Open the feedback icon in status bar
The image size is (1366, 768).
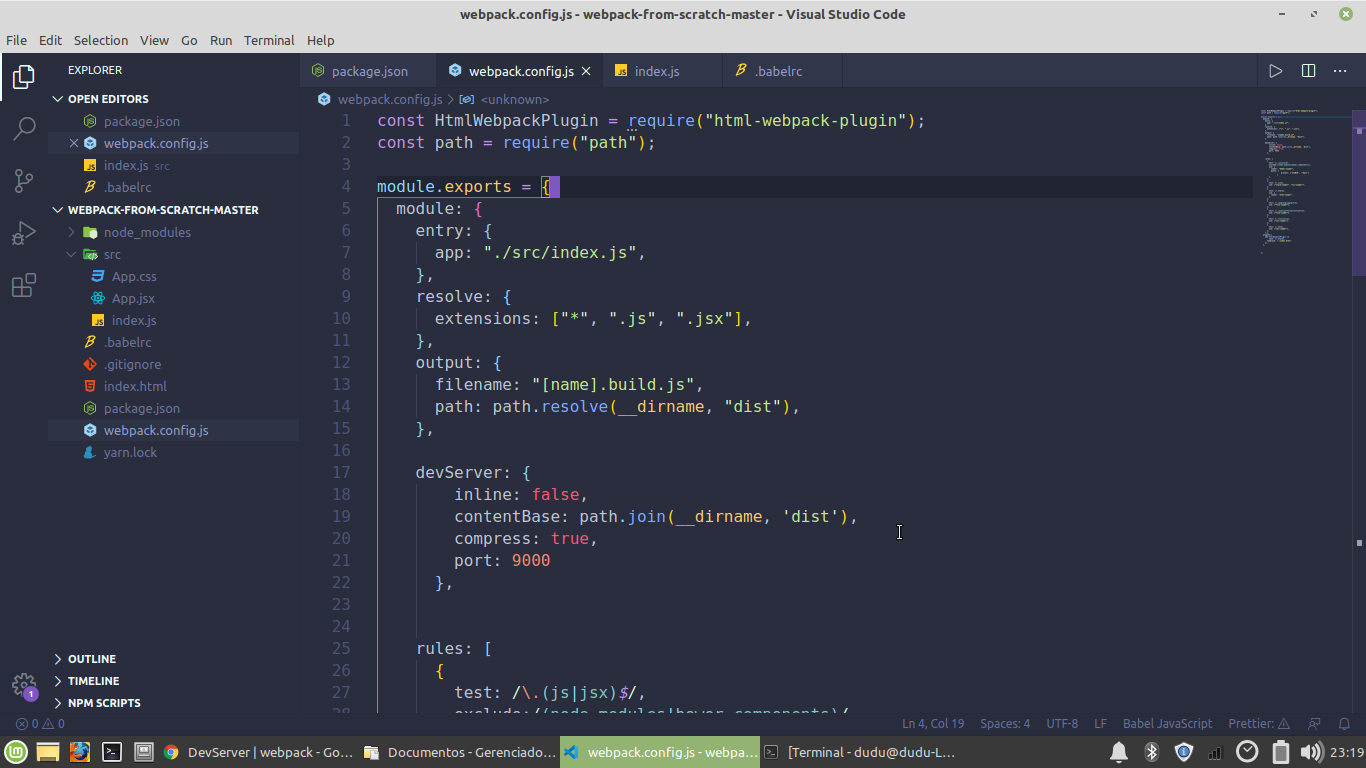tap(1315, 724)
